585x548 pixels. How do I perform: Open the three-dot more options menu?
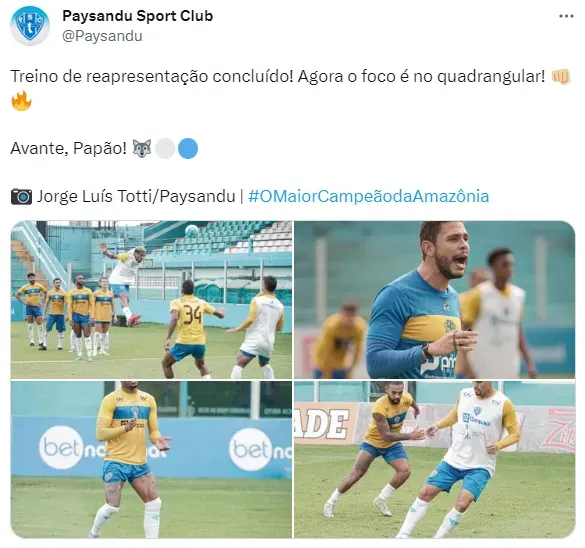(566, 16)
